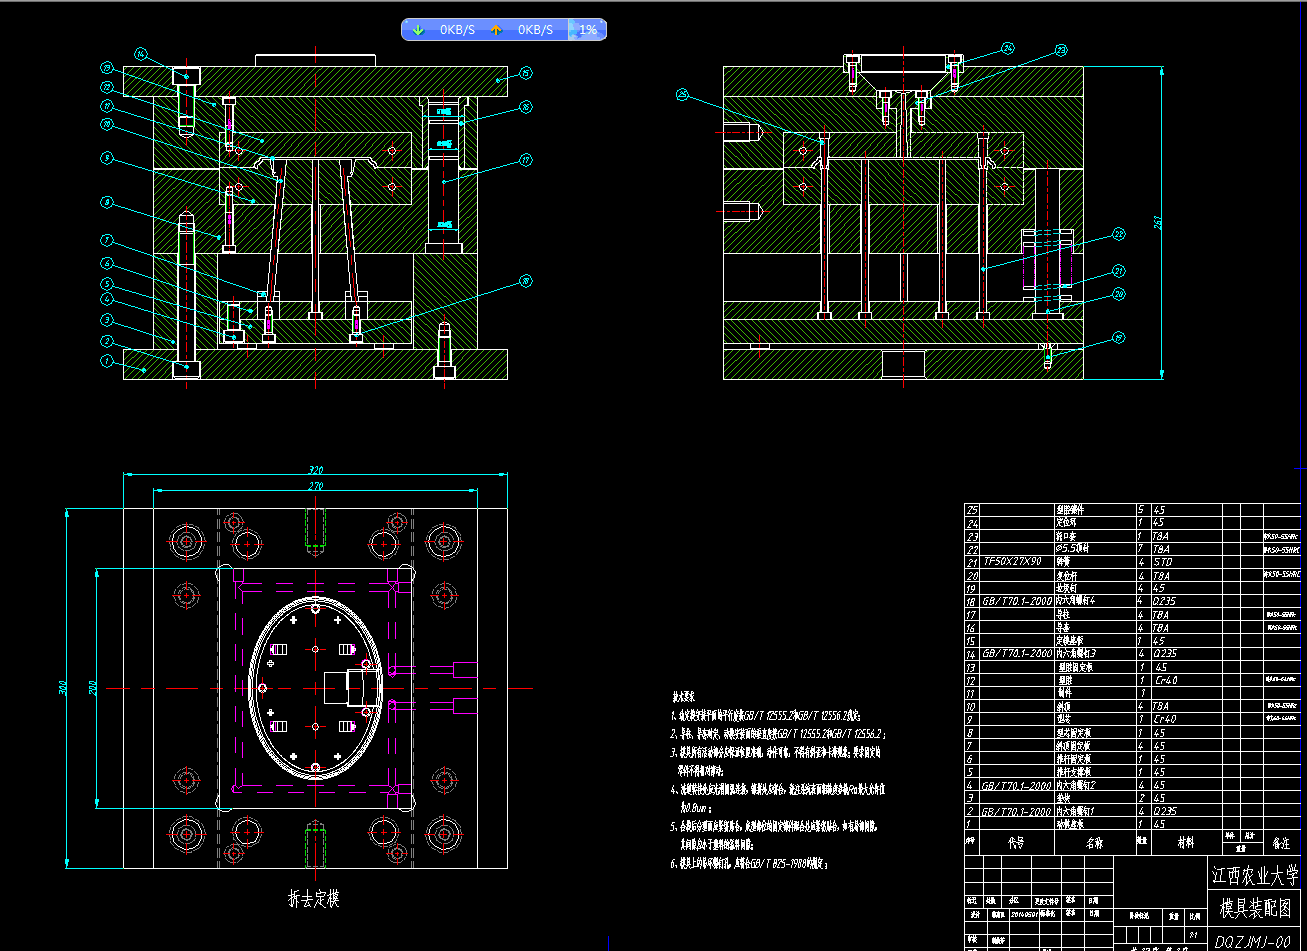Select drawing number DQZJMJ-00
The image size is (1307, 951).
tap(1255, 941)
